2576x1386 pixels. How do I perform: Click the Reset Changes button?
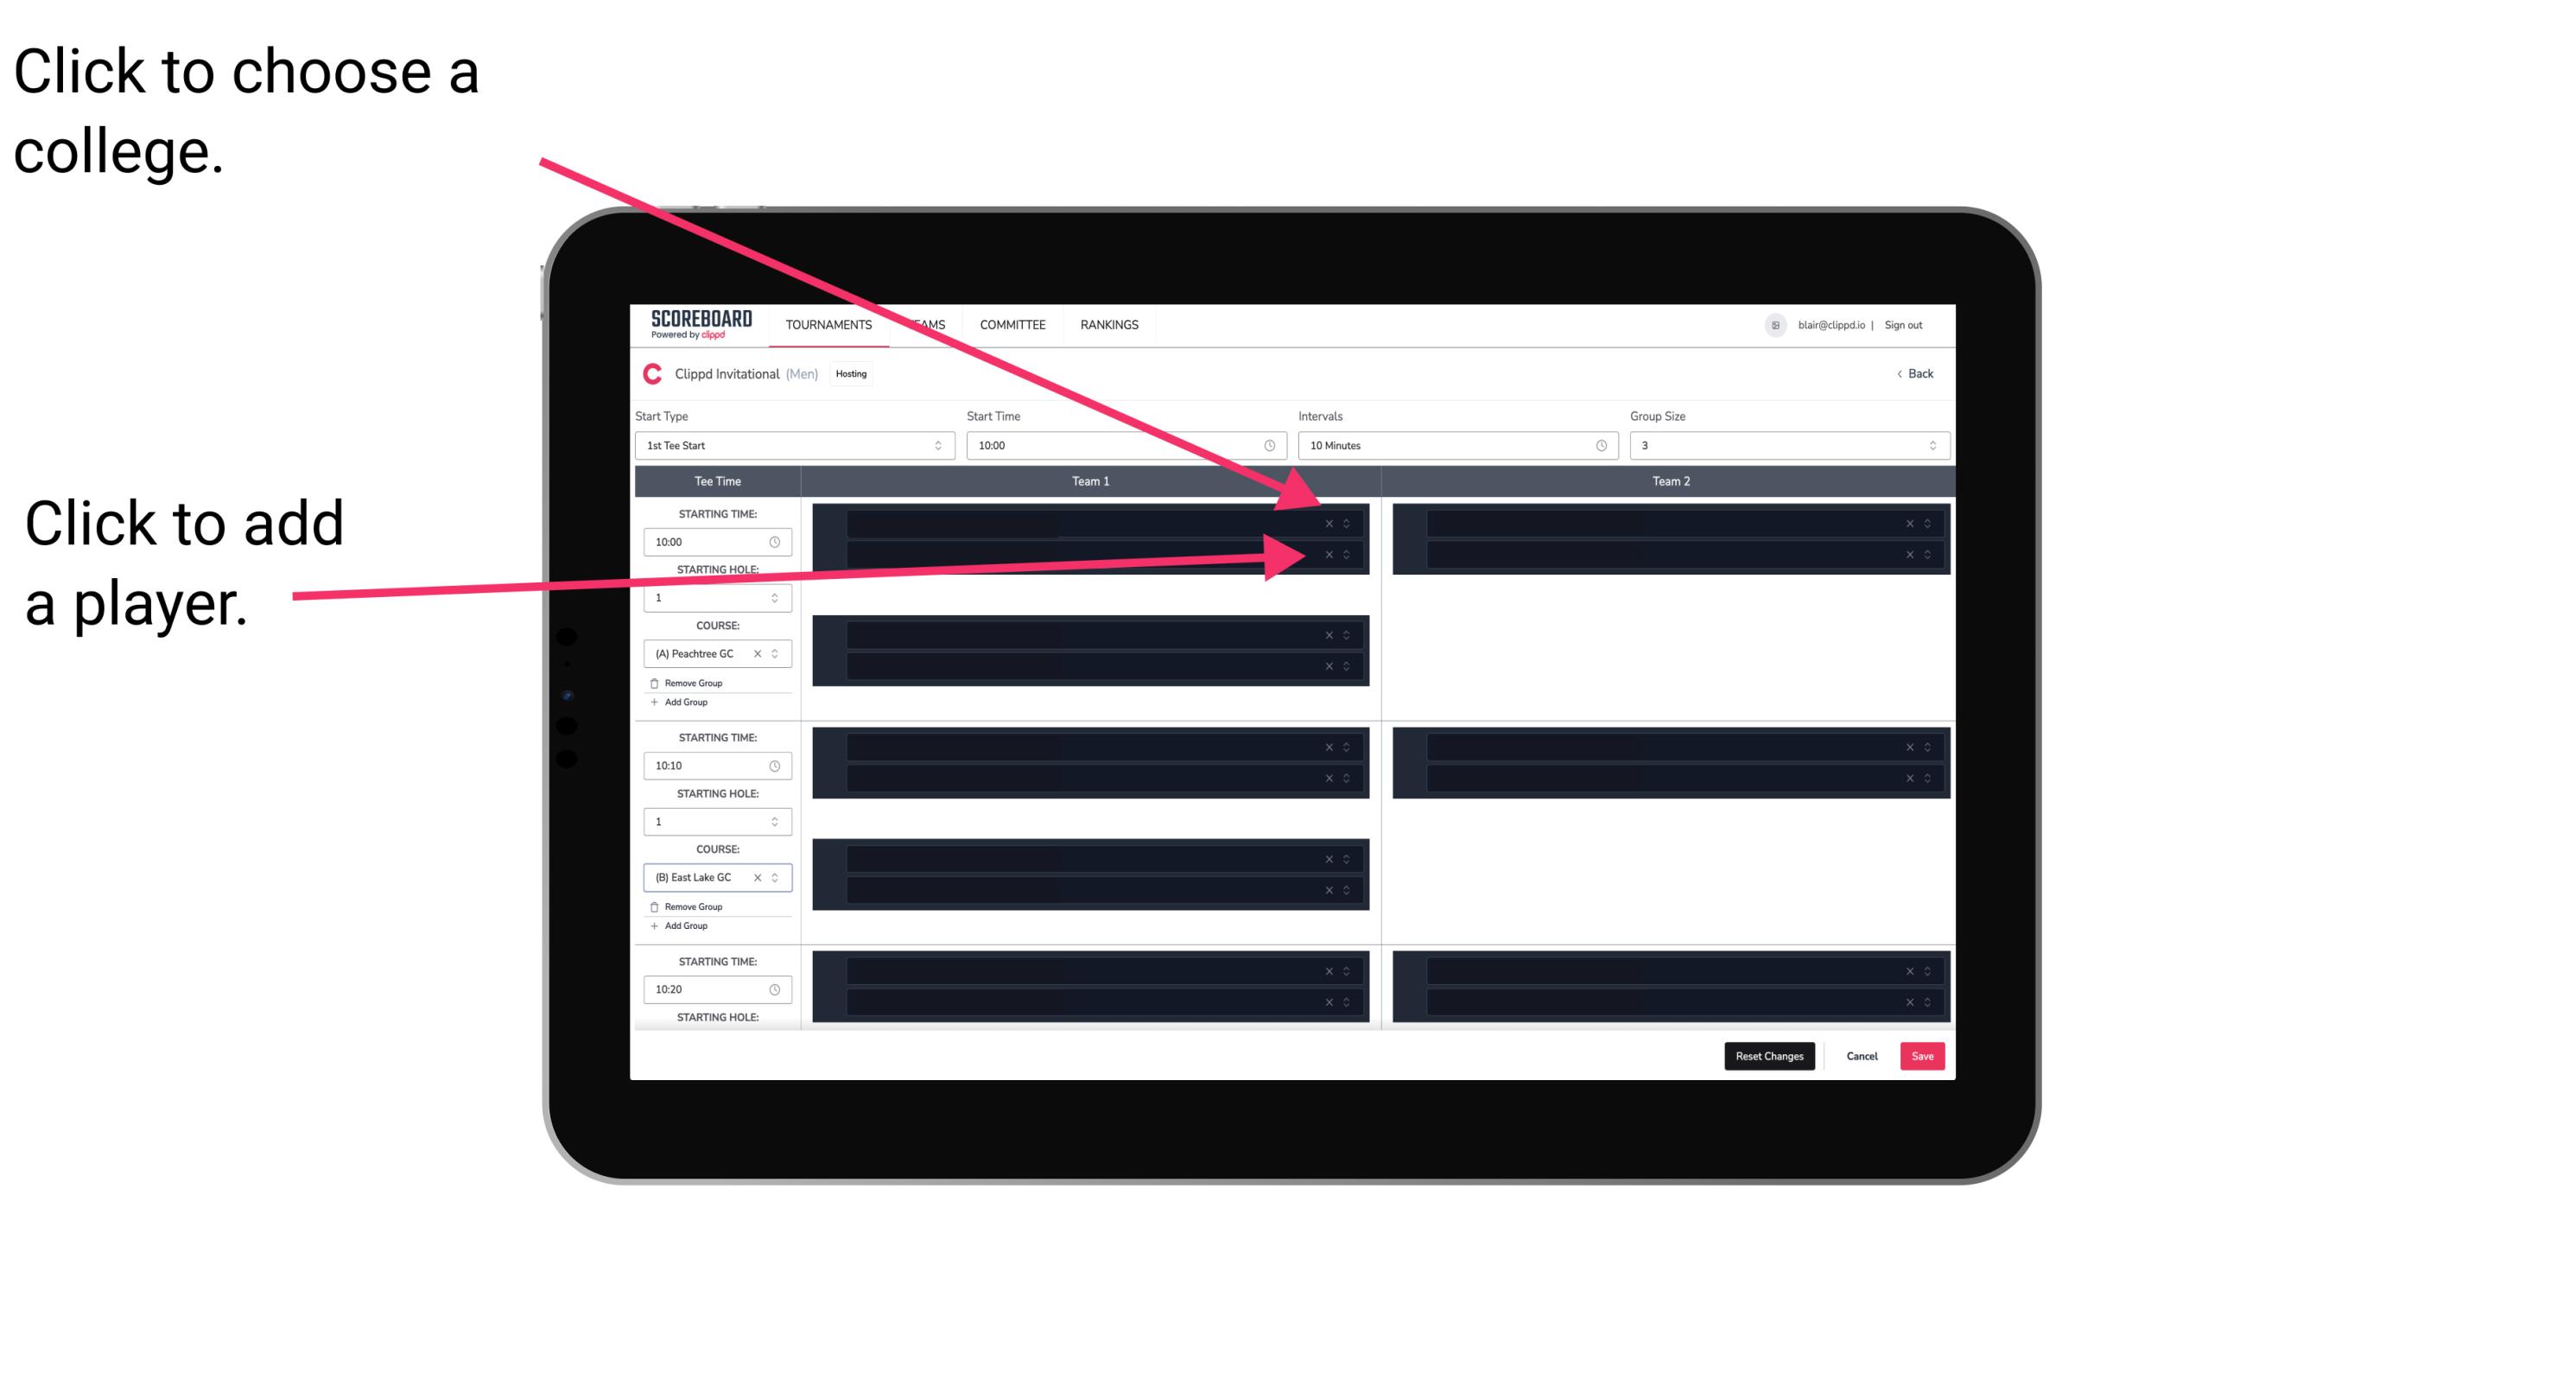[1771, 1055]
